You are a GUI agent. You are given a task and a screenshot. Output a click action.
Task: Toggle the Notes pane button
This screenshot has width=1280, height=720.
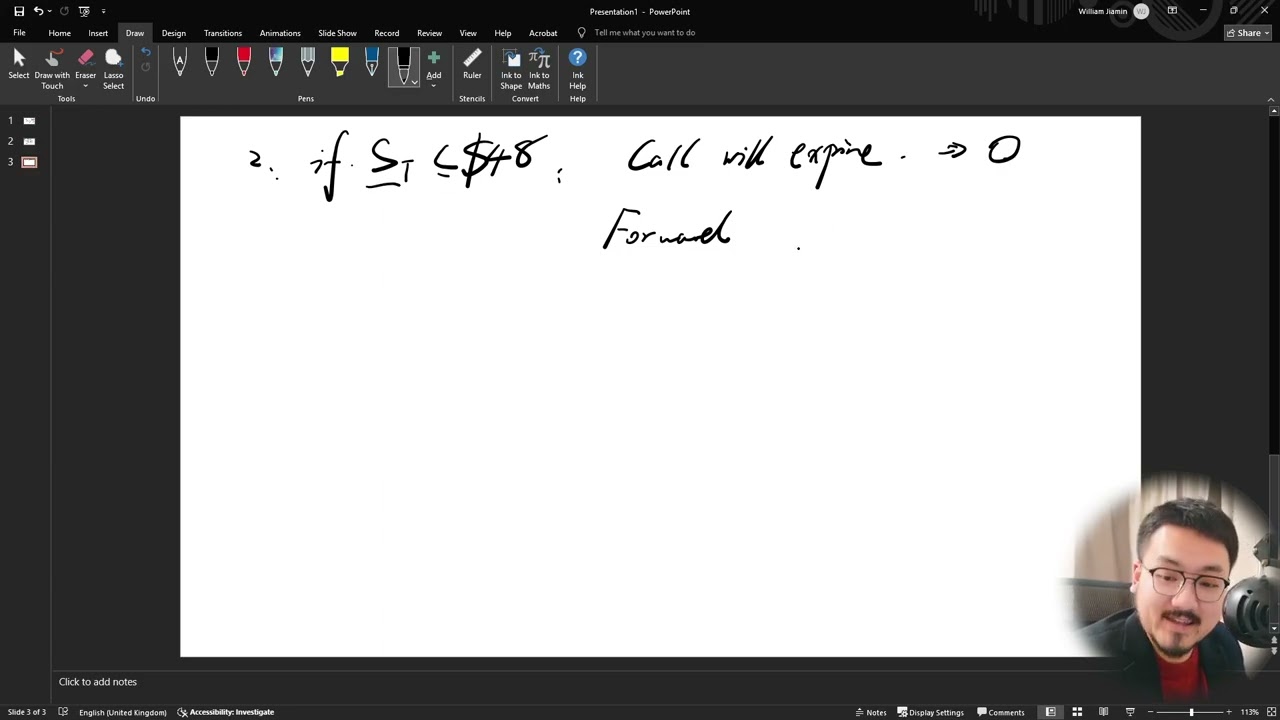pos(870,712)
